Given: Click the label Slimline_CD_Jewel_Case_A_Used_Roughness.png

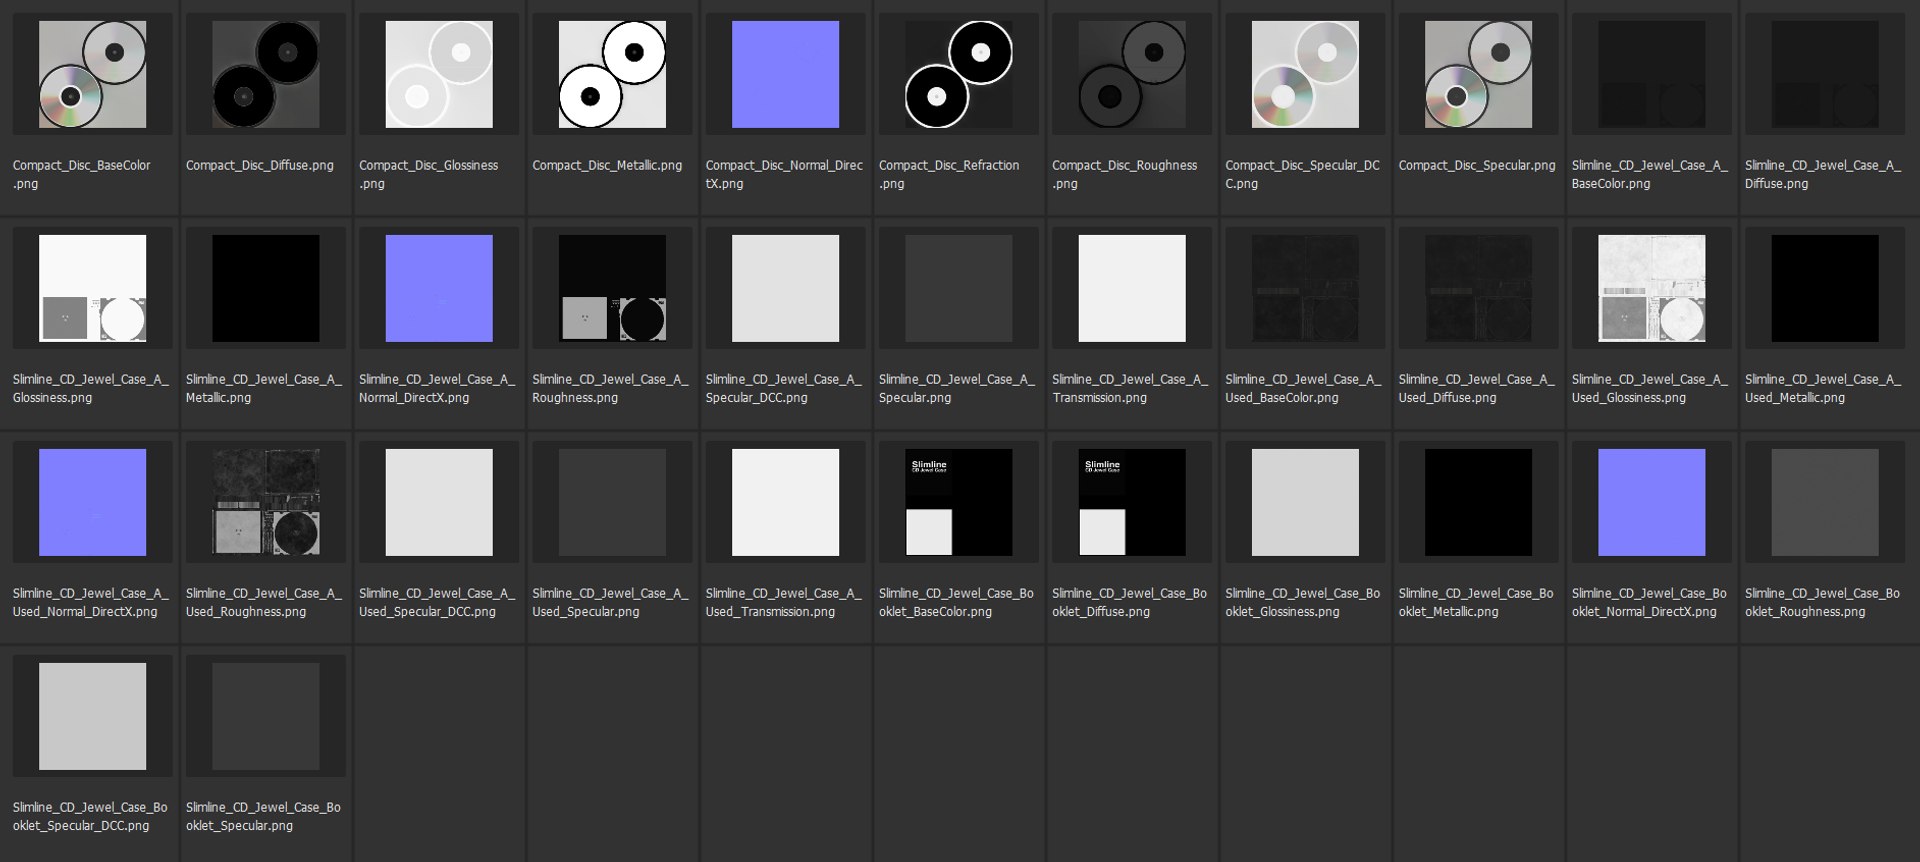Looking at the screenshot, I should (x=264, y=602).
